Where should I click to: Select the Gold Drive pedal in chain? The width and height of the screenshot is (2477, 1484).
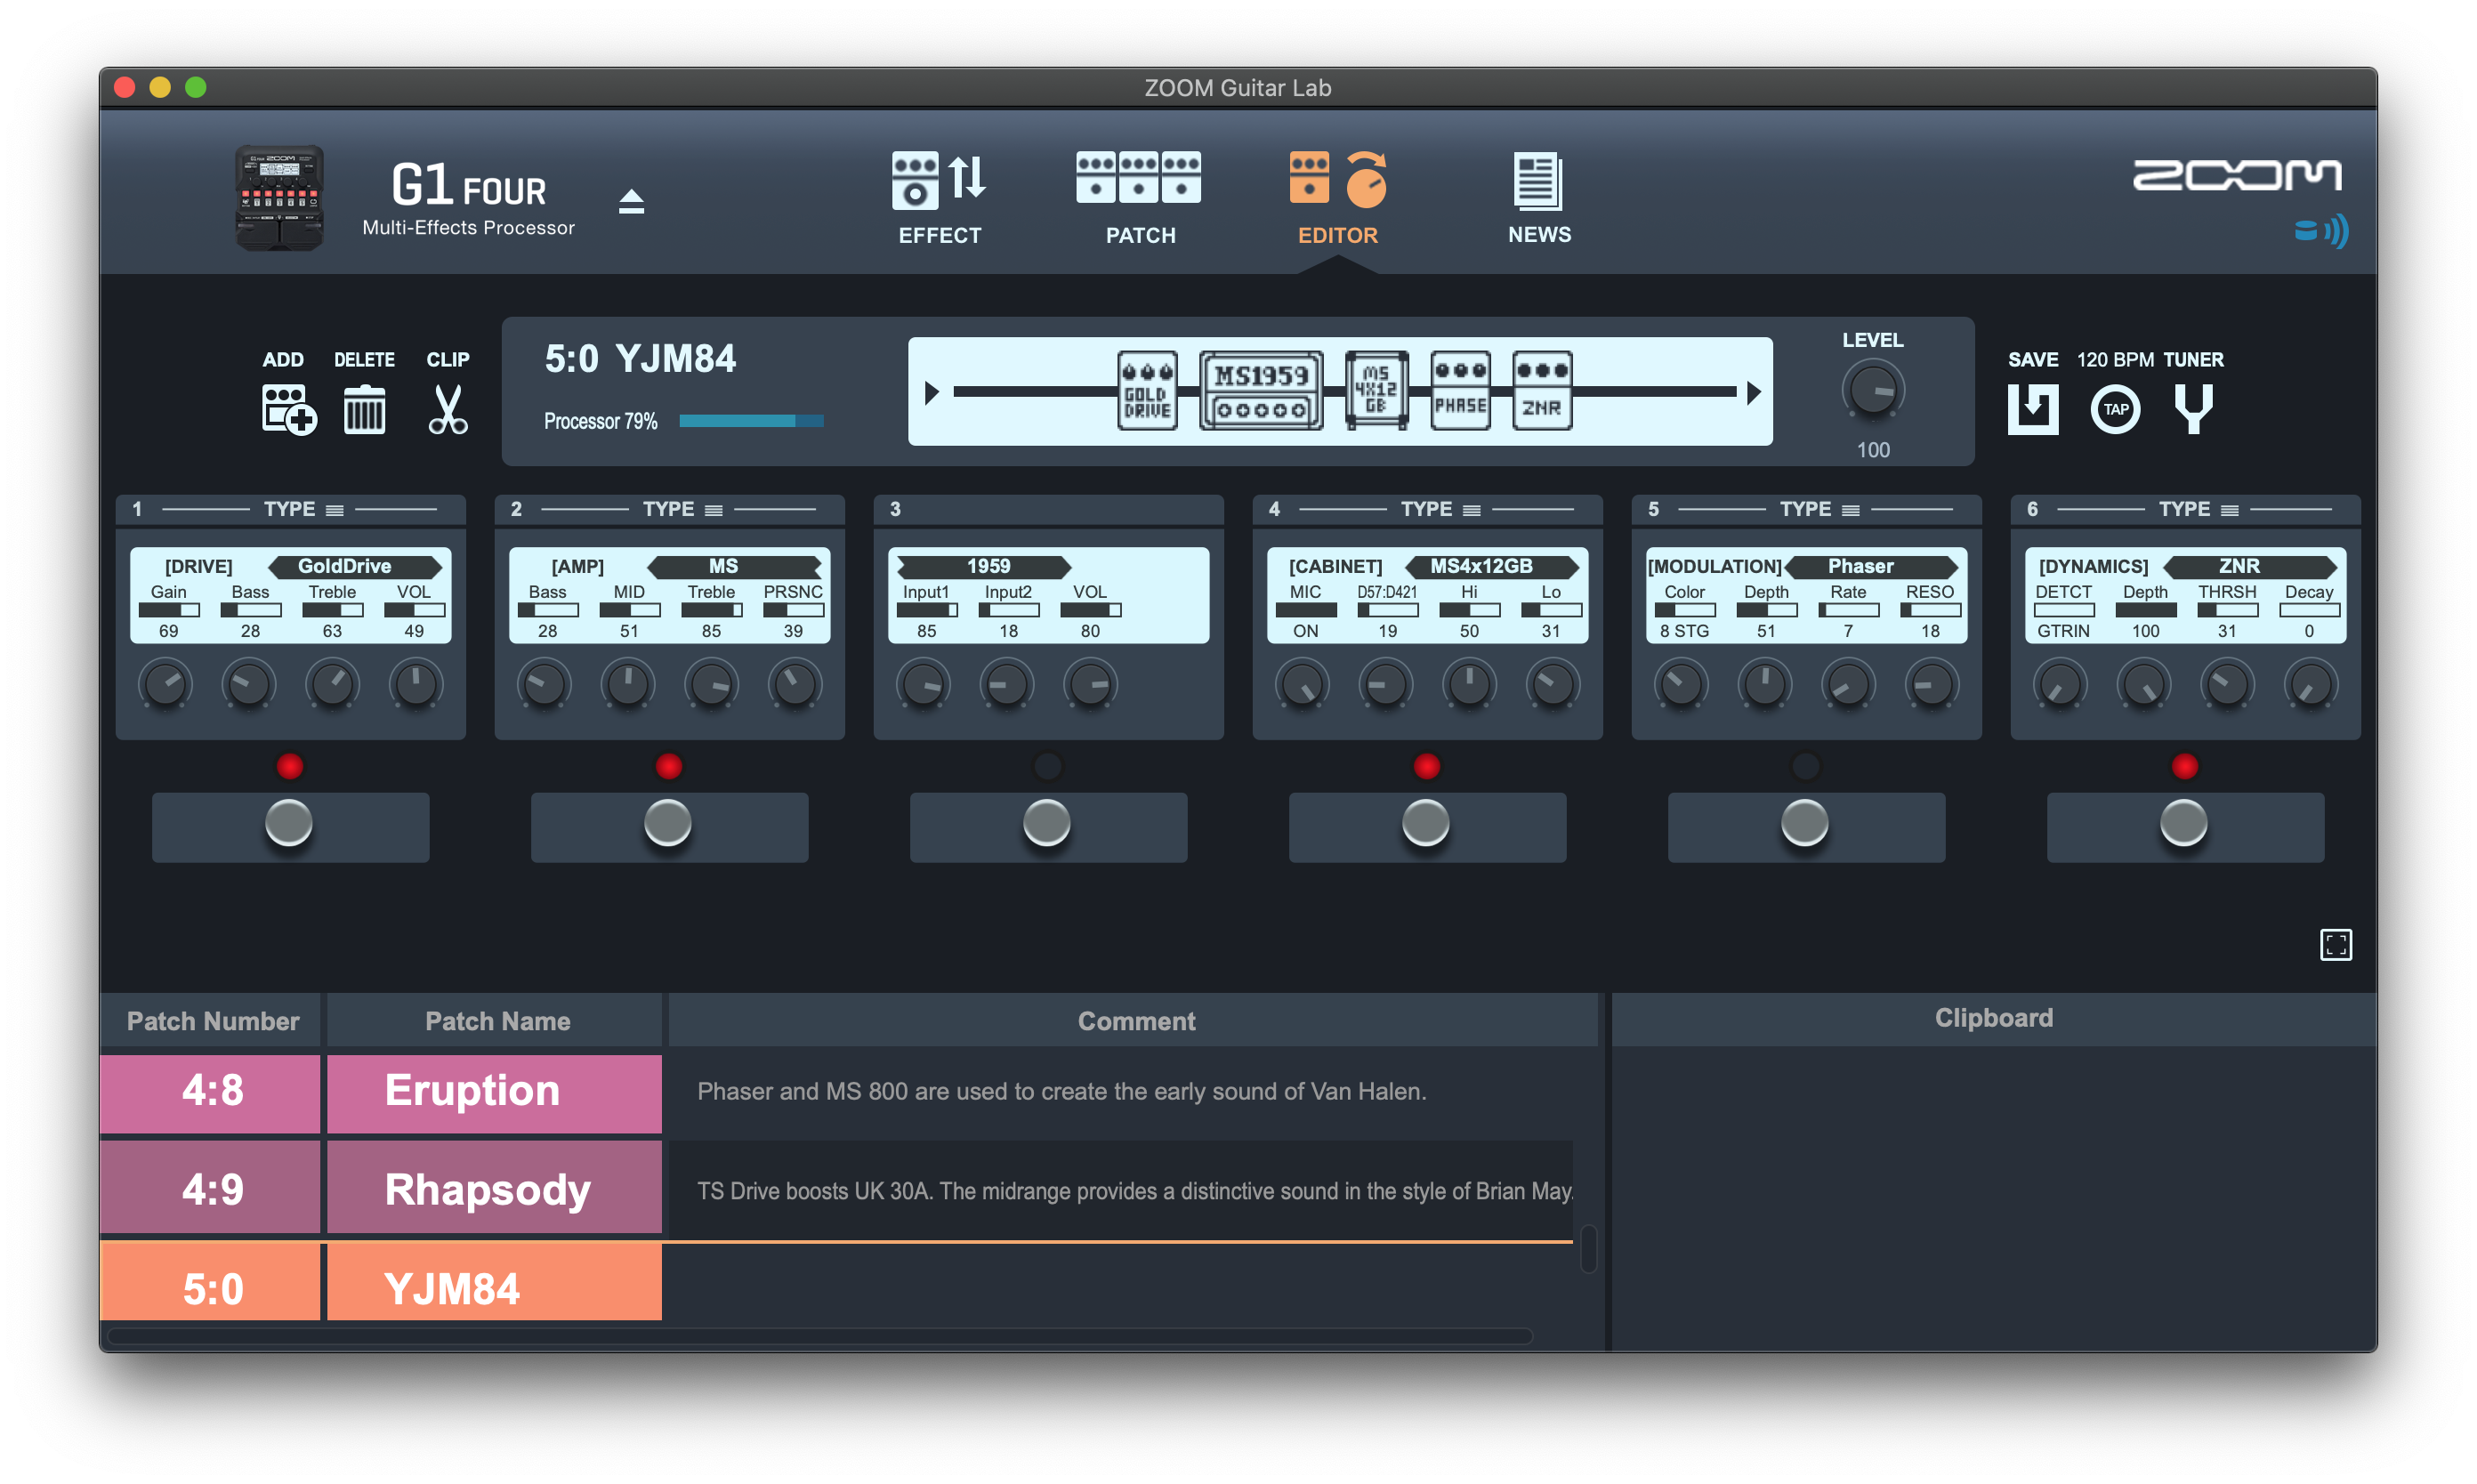(x=1147, y=391)
